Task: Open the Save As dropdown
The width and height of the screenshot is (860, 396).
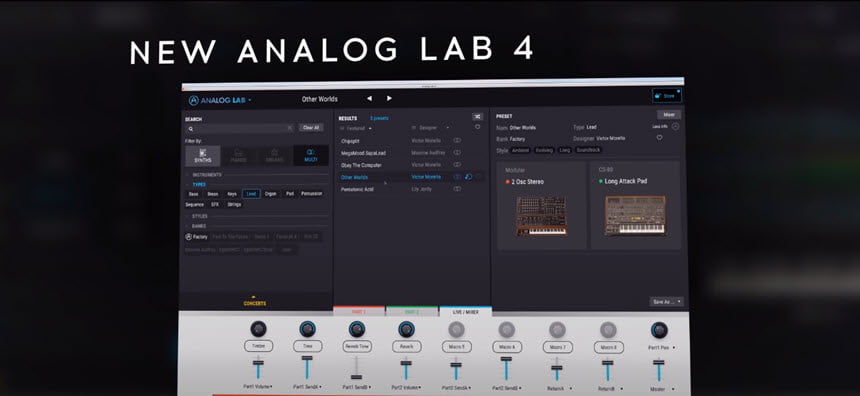Action: pyautogui.click(x=666, y=302)
